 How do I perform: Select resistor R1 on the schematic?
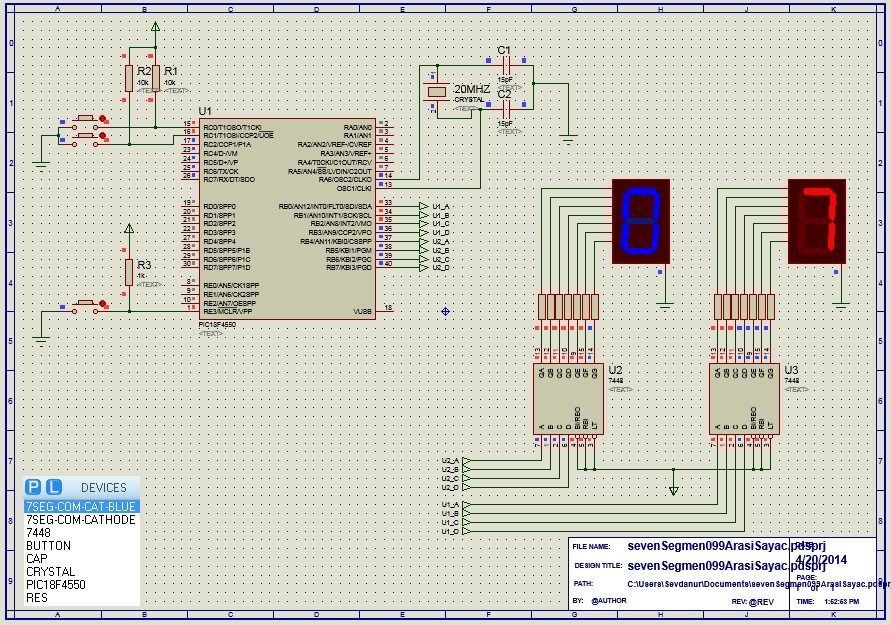point(156,78)
